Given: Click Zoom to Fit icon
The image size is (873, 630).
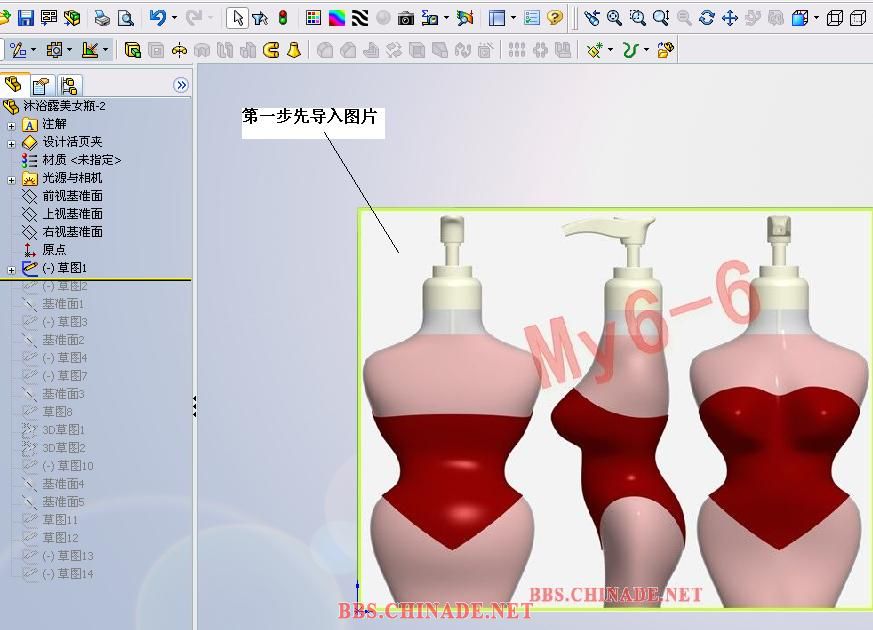Looking at the screenshot, I should click(x=615, y=18).
